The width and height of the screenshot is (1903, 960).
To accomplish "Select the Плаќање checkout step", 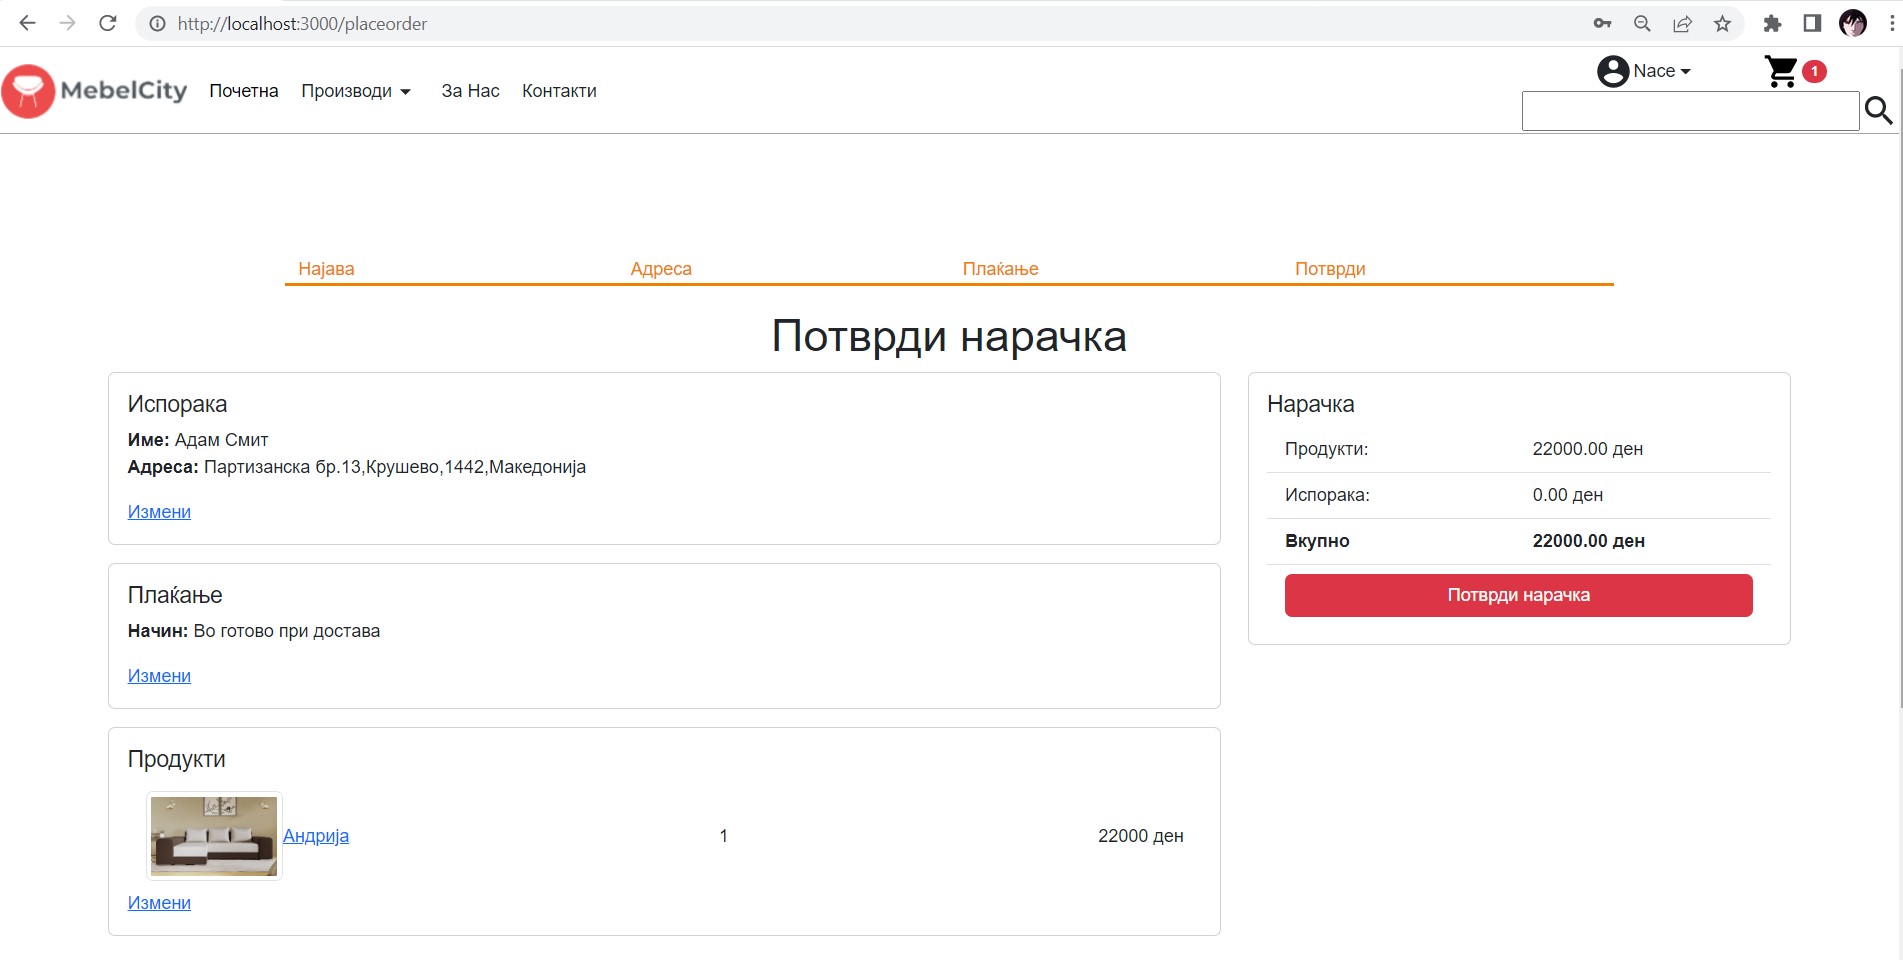I will [x=1000, y=269].
